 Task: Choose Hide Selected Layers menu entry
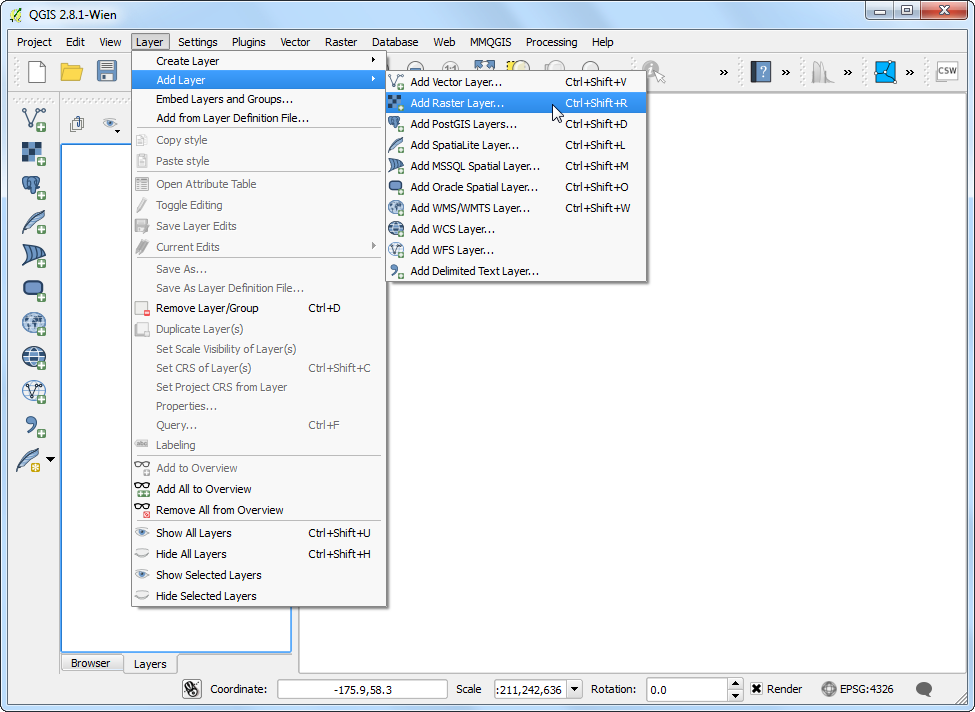point(259,596)
